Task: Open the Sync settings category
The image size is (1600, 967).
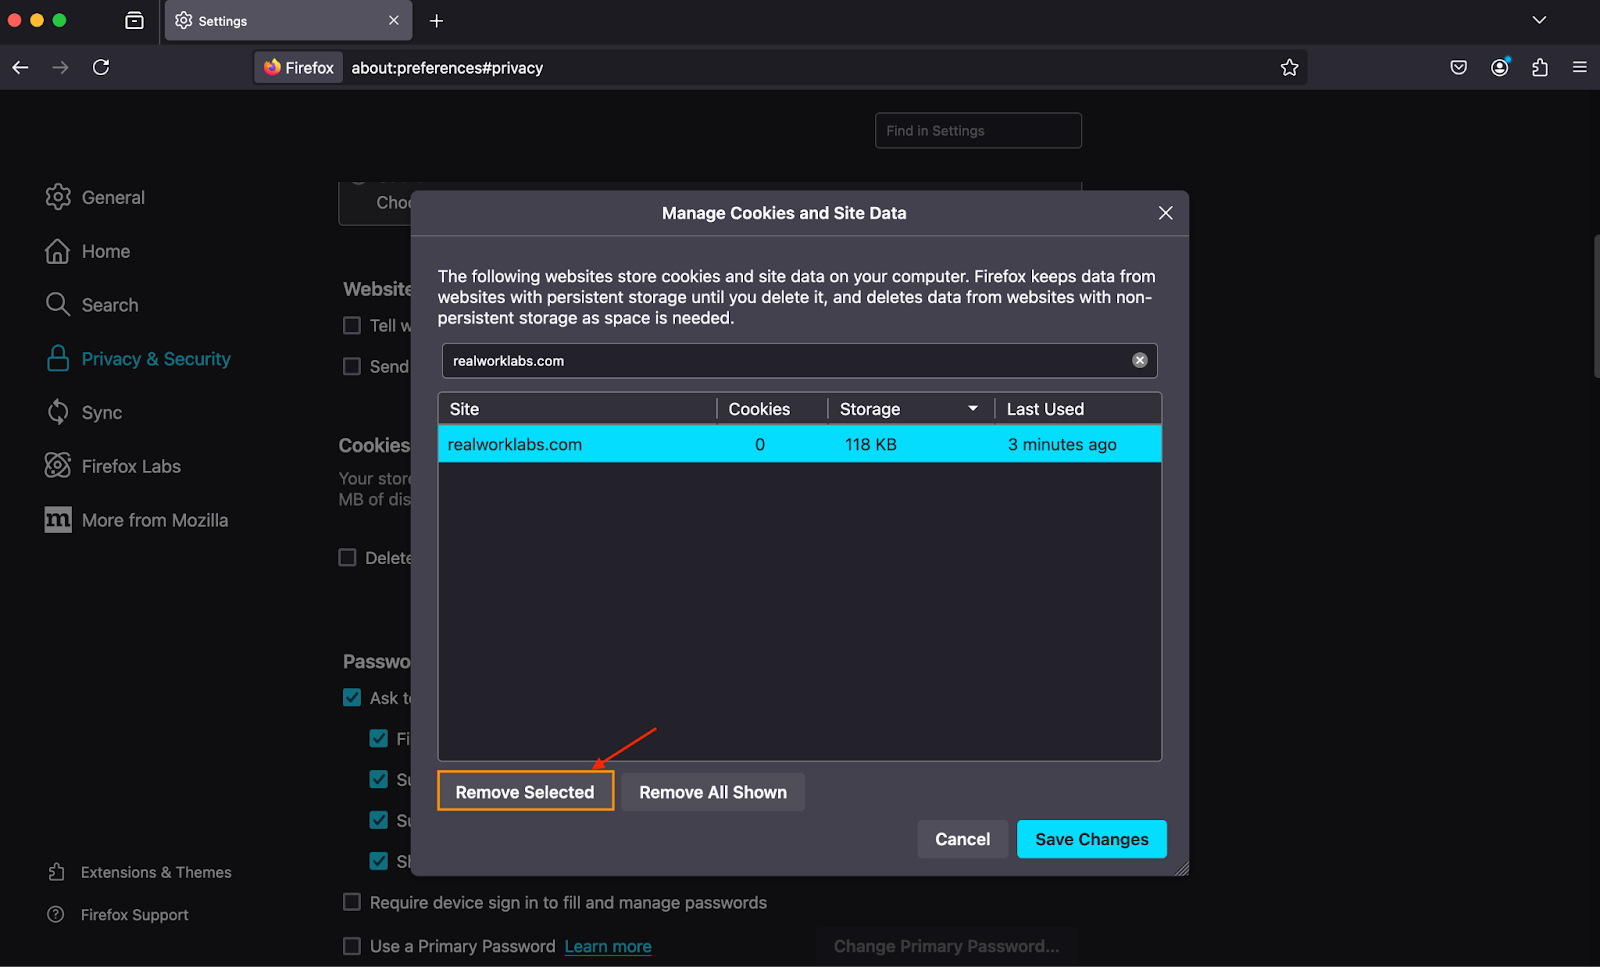Action: (84, 412)
